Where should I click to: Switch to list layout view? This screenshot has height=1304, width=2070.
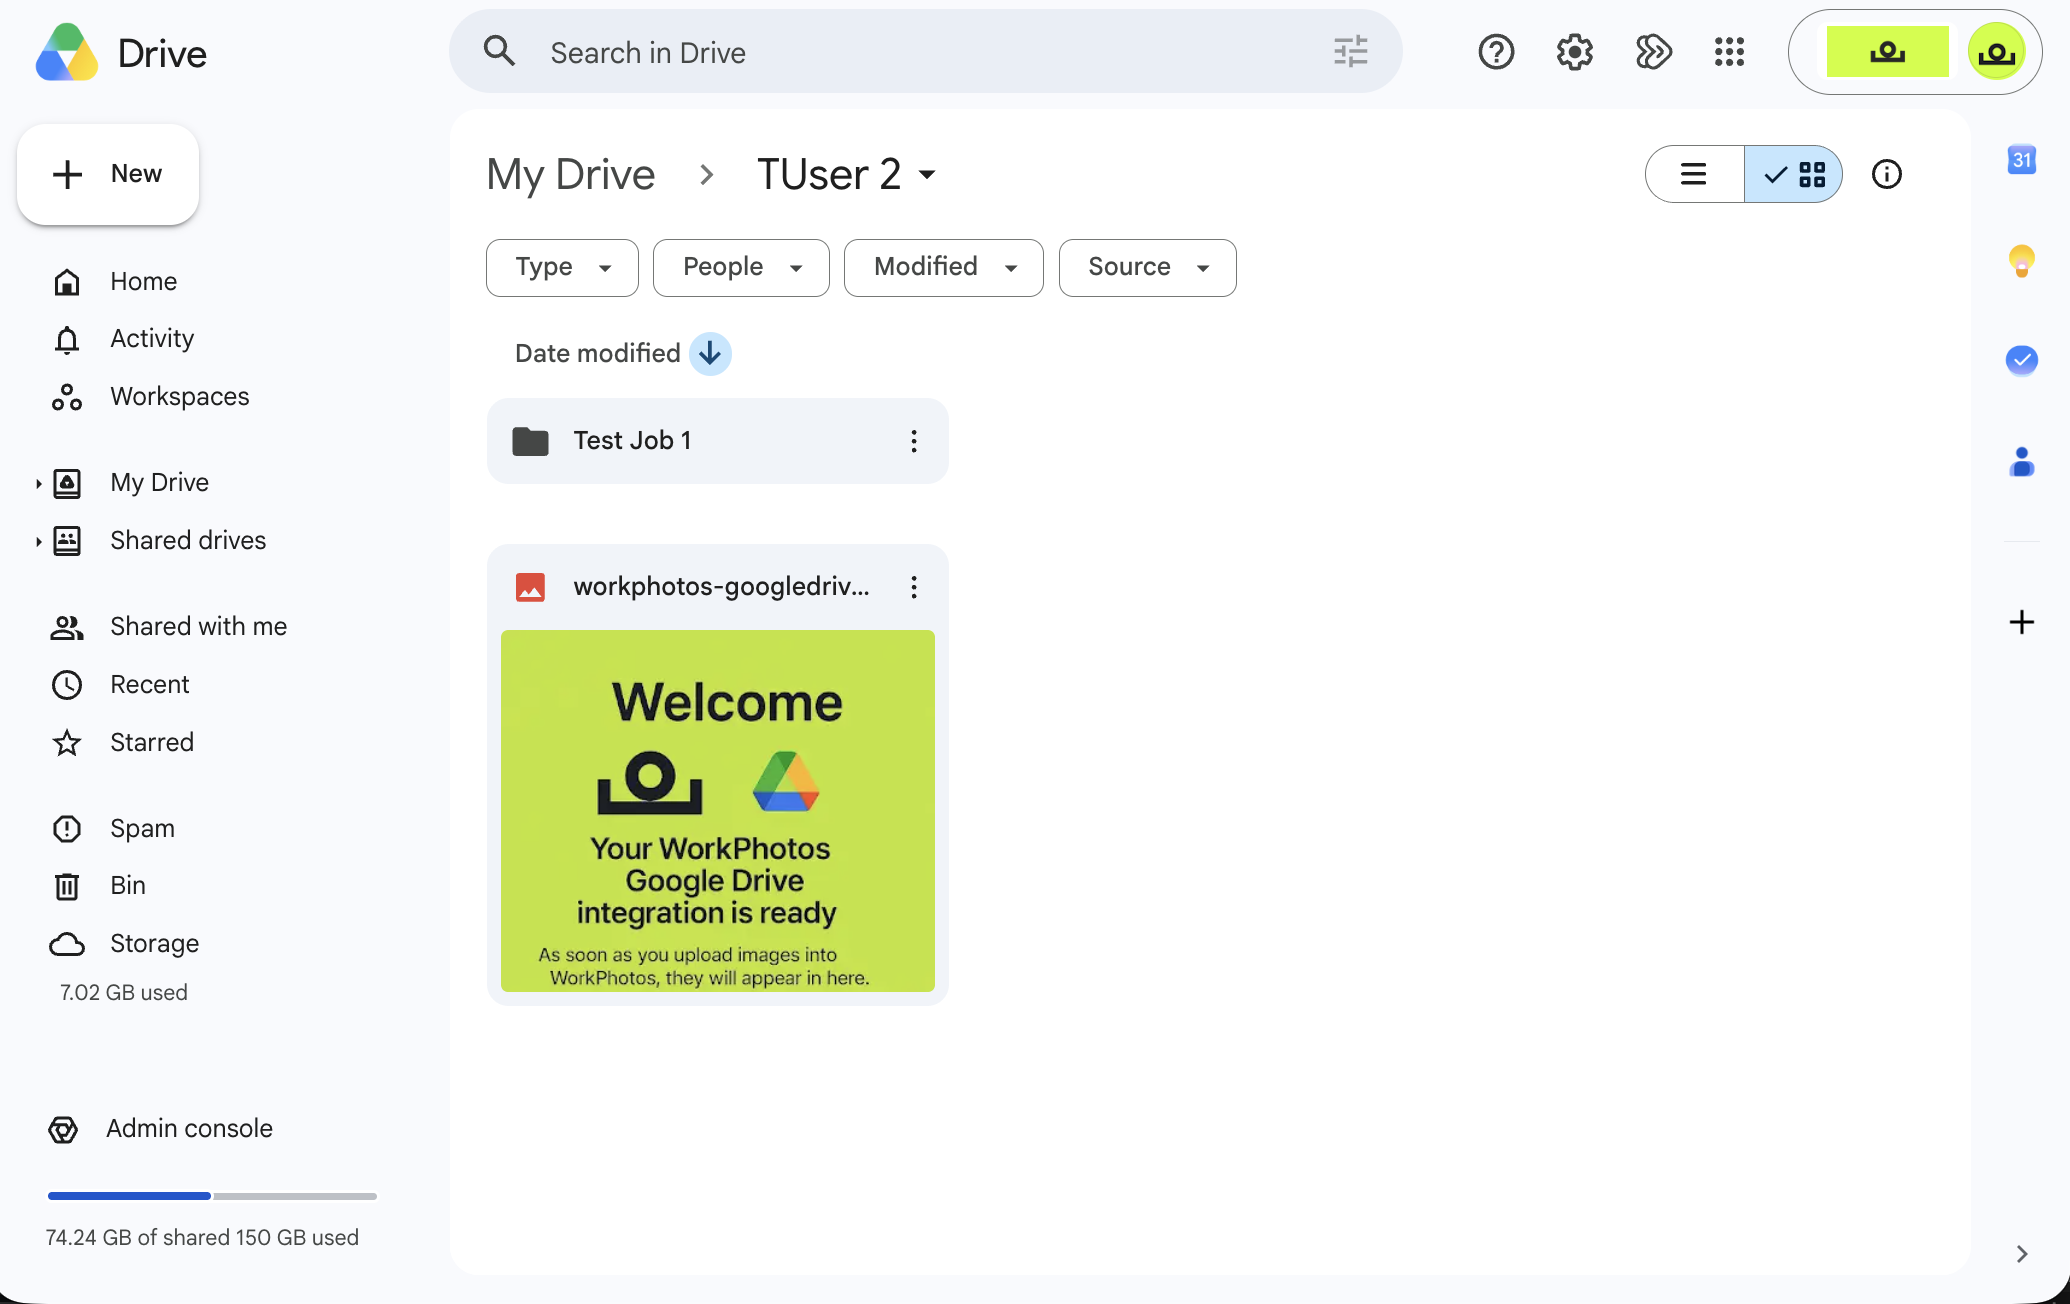pyautogui.click(x=1694, y=174)
